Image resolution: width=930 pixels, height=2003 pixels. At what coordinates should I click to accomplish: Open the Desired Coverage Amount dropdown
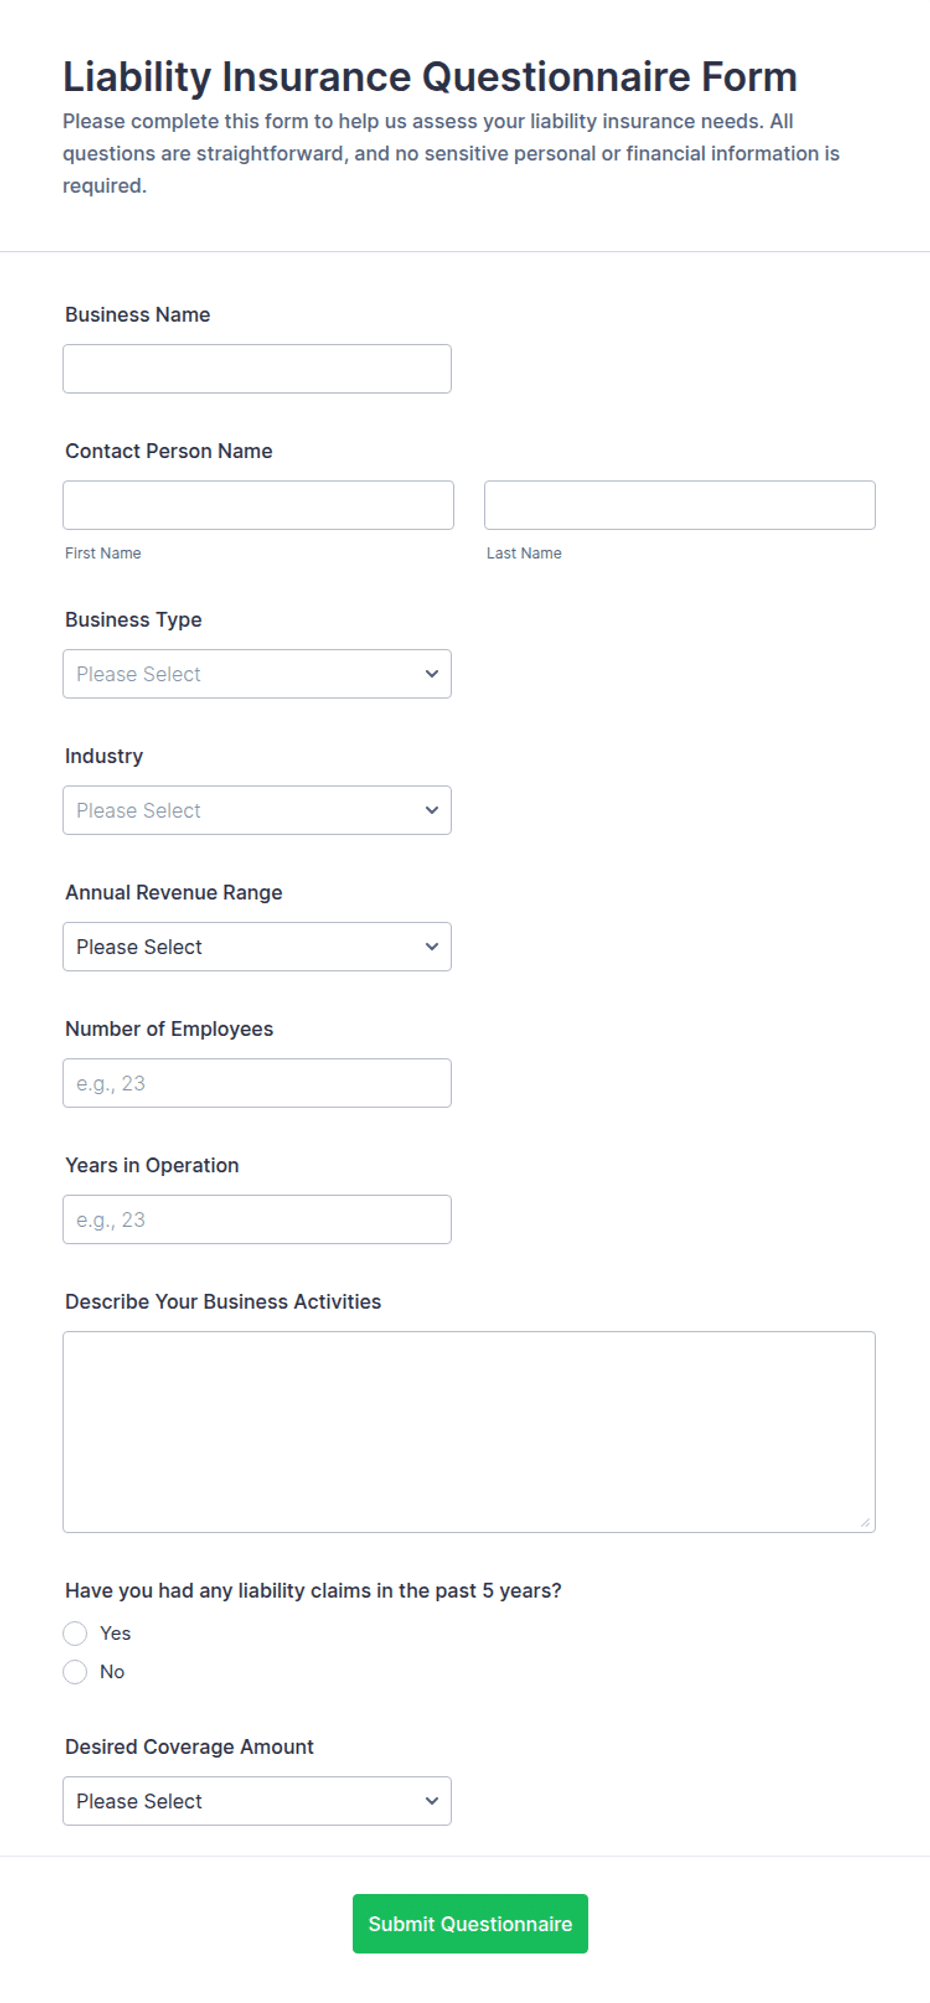click(257, 1800)
